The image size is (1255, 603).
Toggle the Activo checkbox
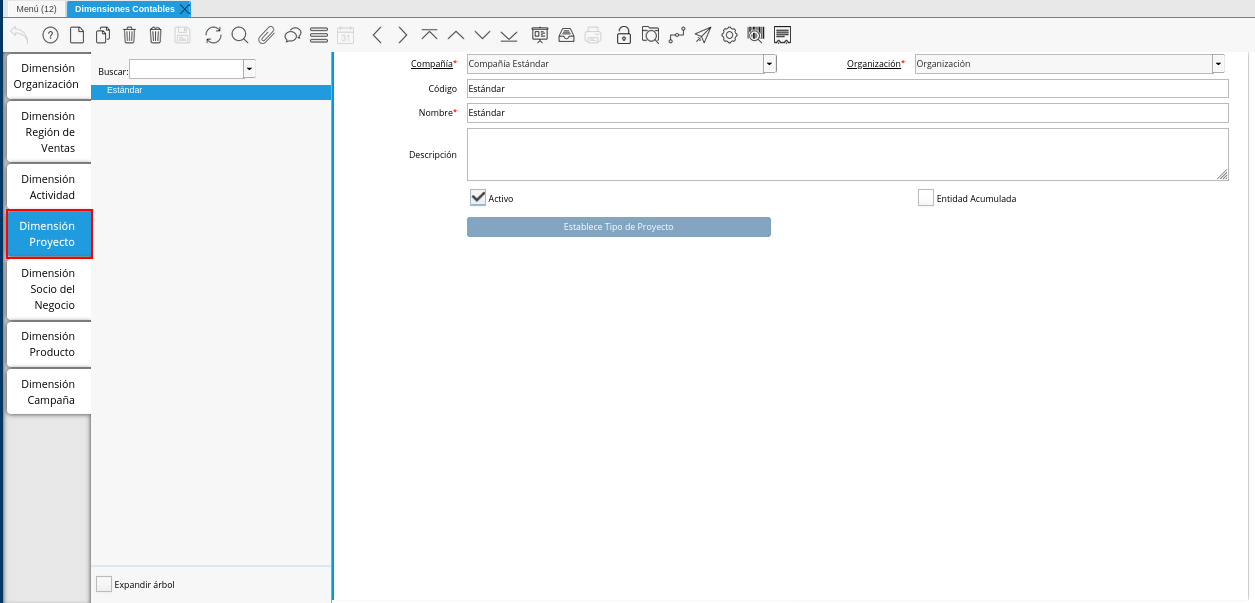[x=478, y=198]
